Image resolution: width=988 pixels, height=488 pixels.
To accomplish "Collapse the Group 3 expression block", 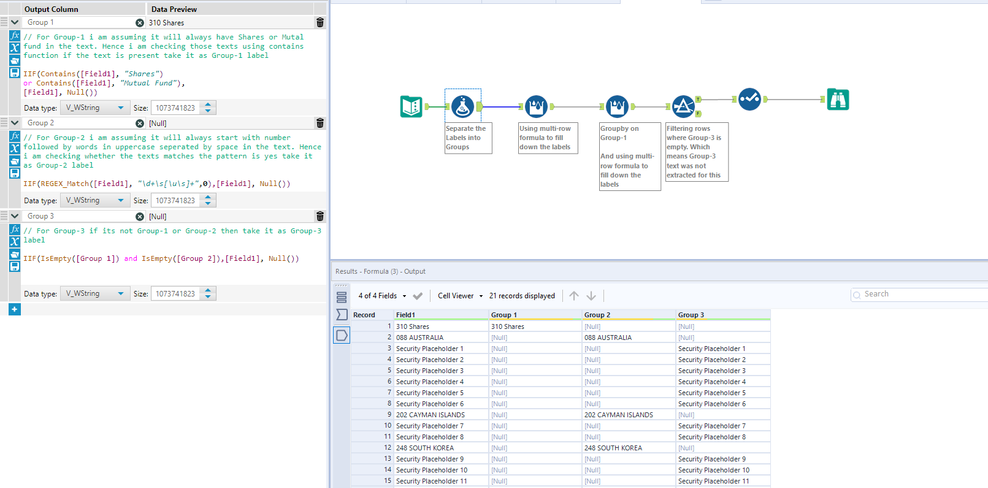I will pos(14,216).
